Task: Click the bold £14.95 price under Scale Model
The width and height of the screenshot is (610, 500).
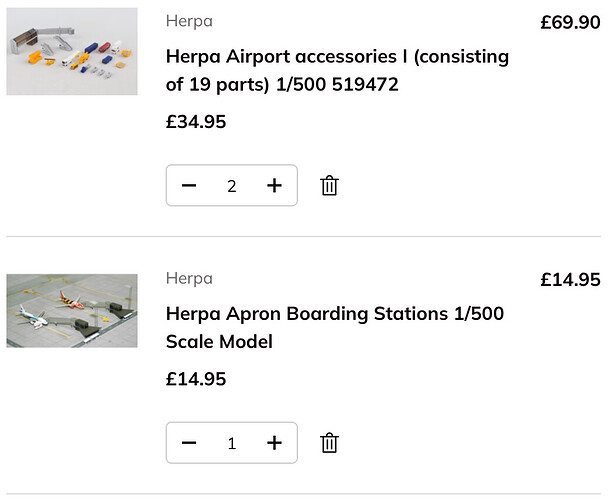Action: click(x=196, y=379)
